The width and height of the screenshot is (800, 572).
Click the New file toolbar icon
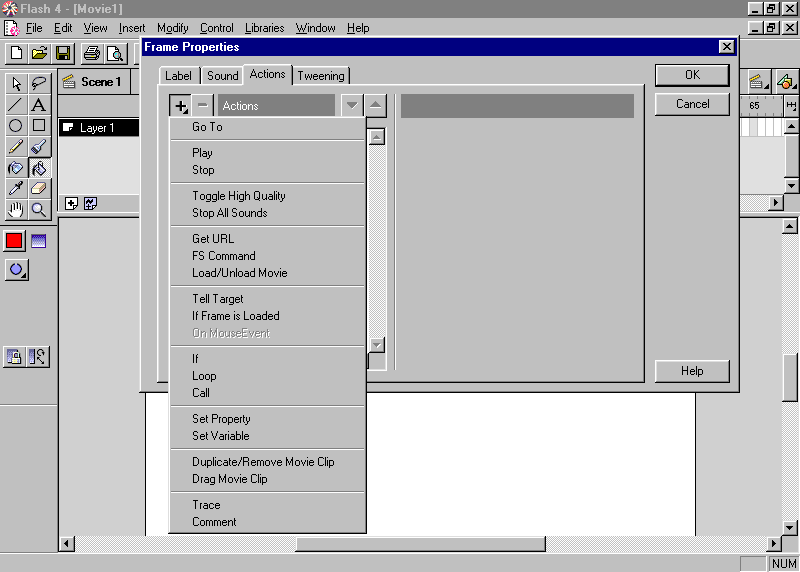click(x=16, y=53)
